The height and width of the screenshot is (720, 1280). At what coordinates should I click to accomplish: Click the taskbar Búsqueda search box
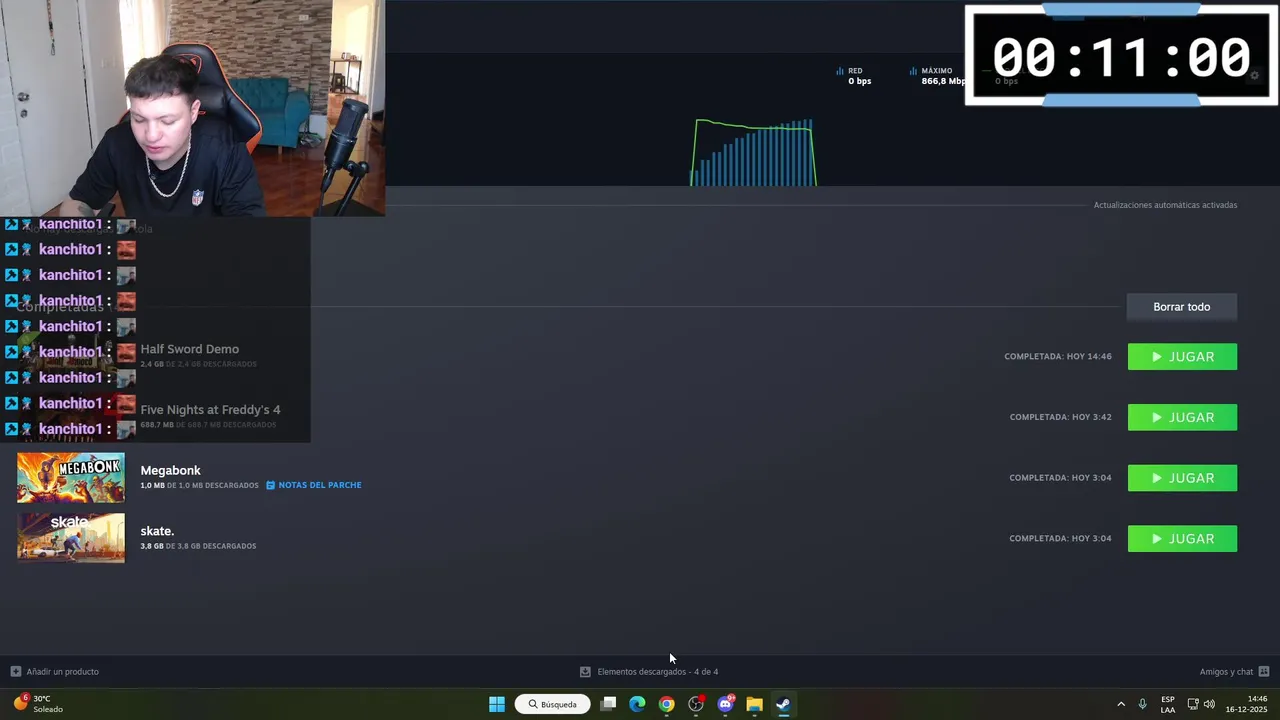(x=553, y=704)
